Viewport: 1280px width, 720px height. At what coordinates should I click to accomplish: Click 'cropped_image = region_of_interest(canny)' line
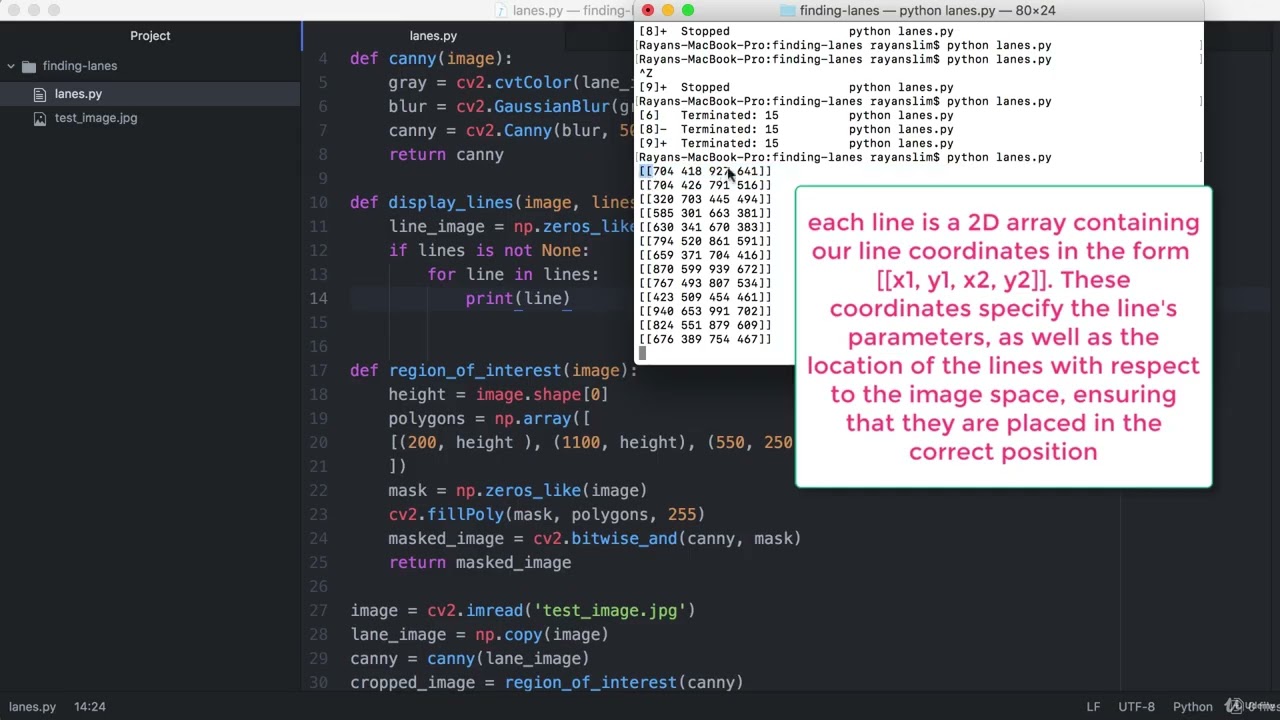tap(547, 682)
